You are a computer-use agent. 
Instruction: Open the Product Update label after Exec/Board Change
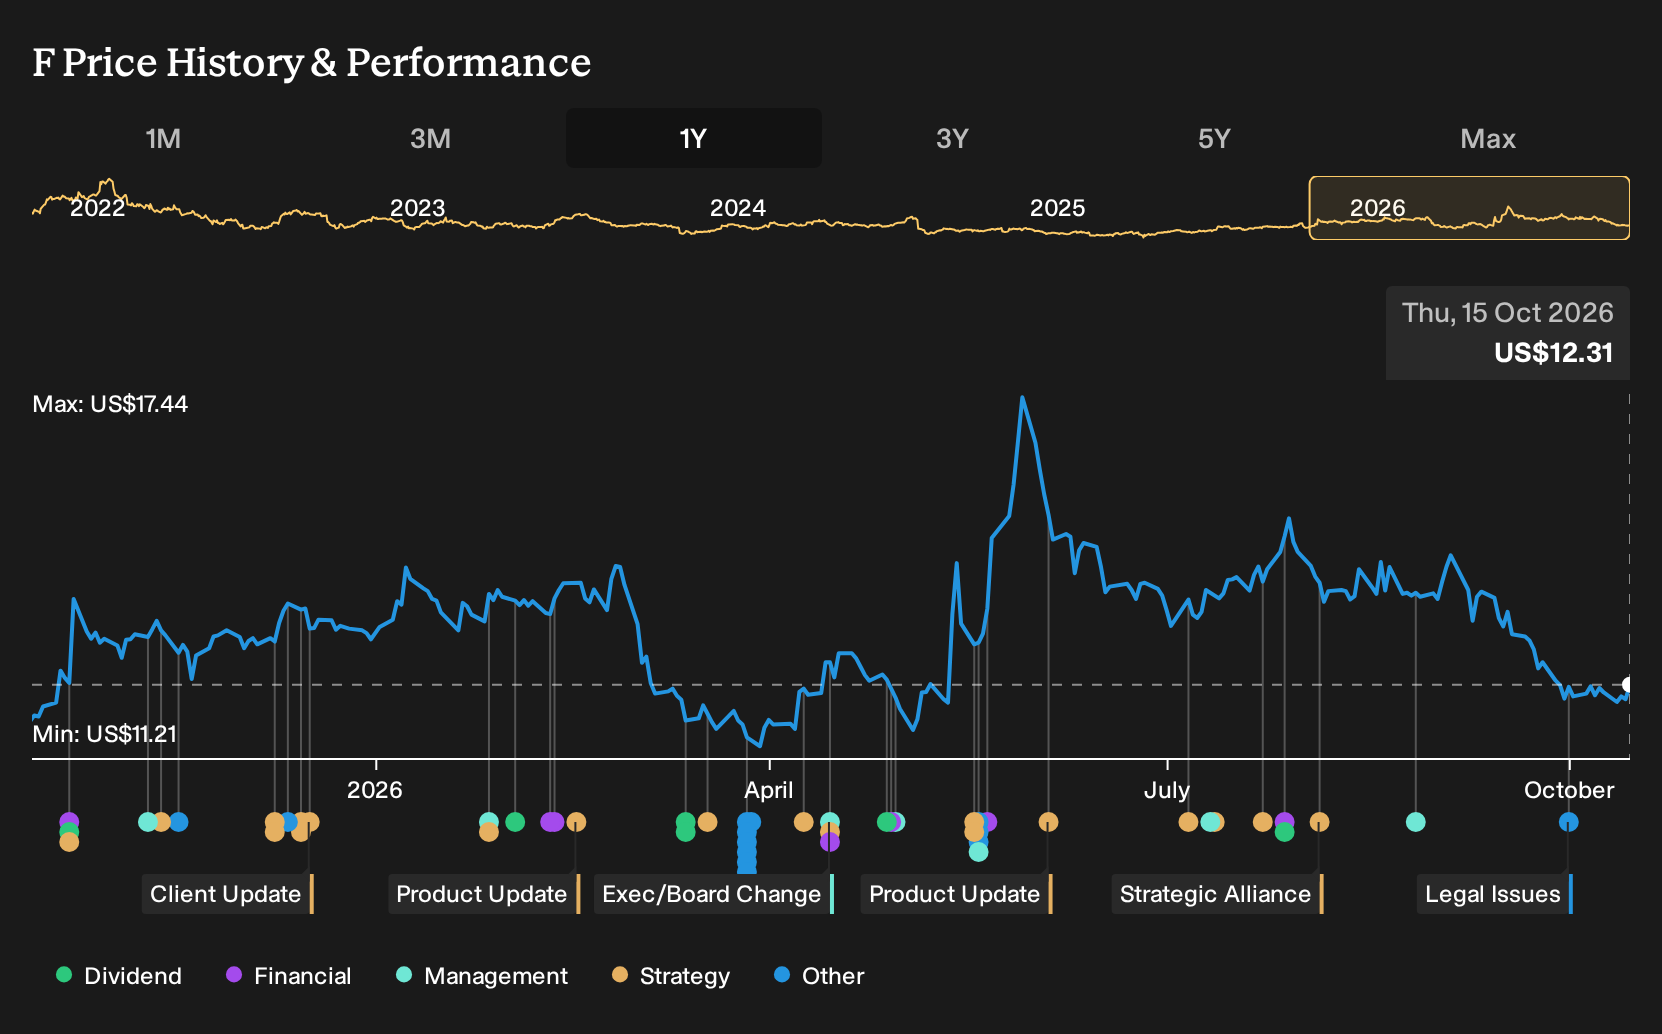[957, 894]
